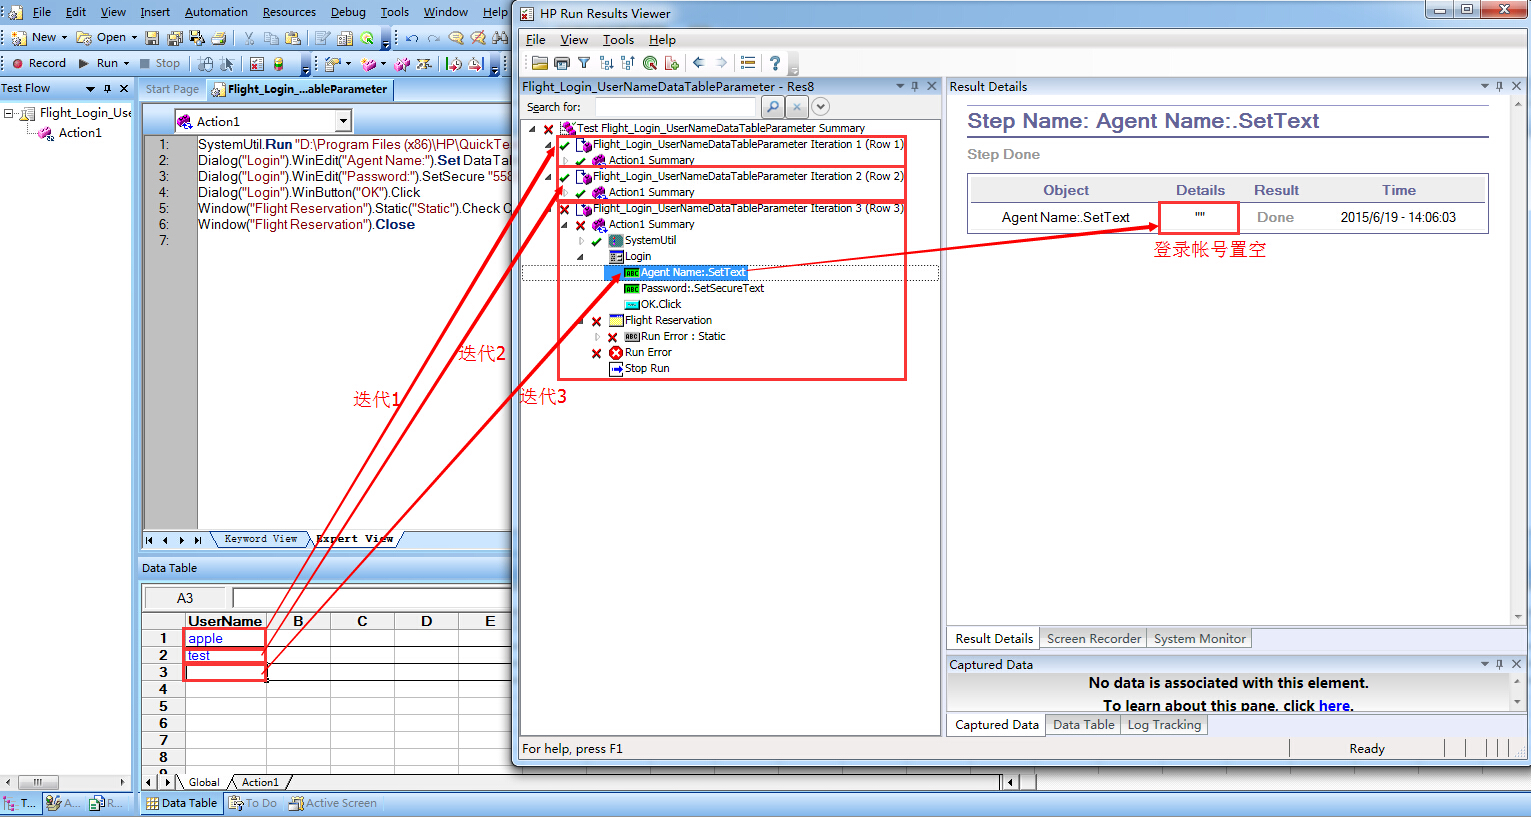Click the clear search X button
Screen dimensions: 1531x818
click(797, 107)
